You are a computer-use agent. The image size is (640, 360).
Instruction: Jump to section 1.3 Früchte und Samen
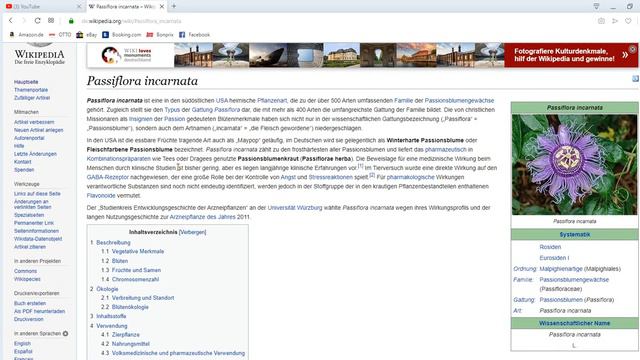pyautogui.click(x=136, y=270)
